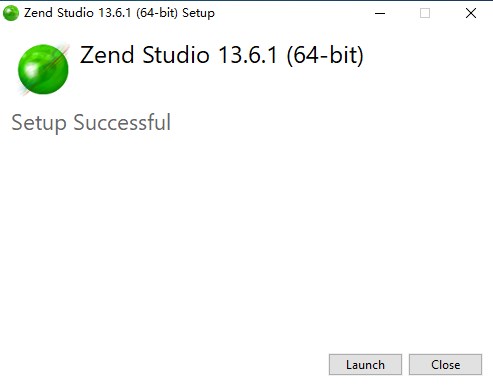The image size is (493, 386).
Task: Click the title bar text ending in "Setup"
Action: click(x=119, y=13)
